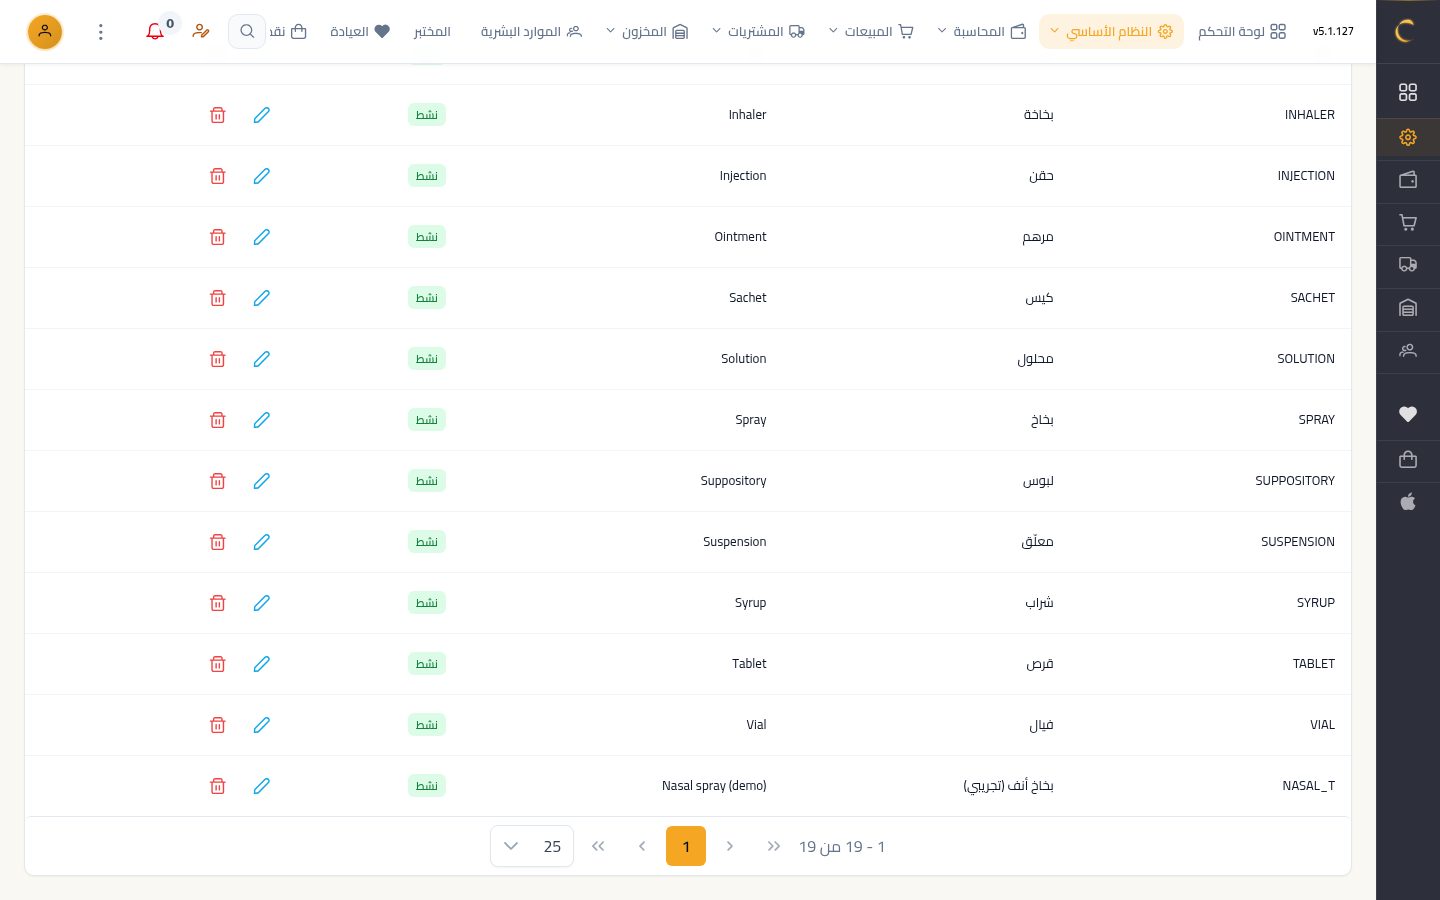Open sidebar dashboard grid icon
The image size is (1440, 900).
(1408, 92)
